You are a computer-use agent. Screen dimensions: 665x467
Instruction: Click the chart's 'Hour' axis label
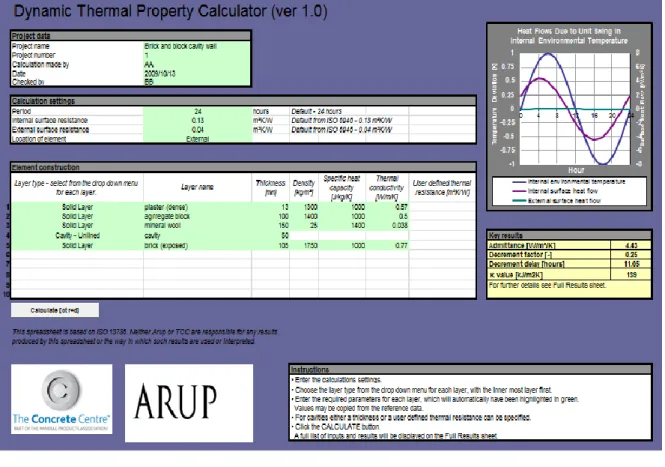(576, 170)
